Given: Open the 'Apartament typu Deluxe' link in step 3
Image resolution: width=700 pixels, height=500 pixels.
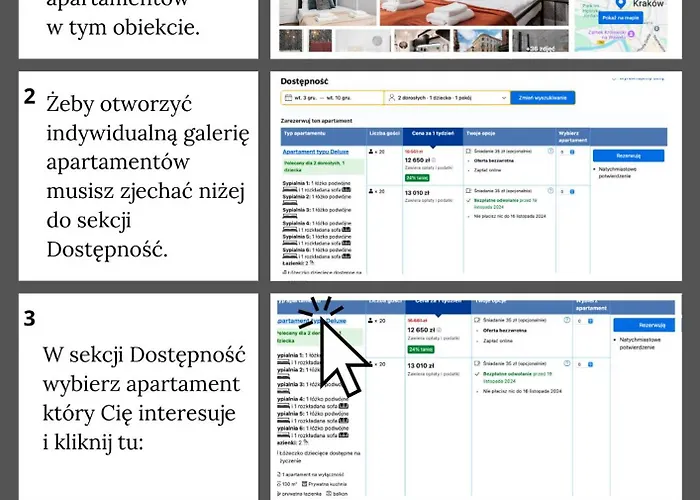Looking at the screenshot, I should point(312,321).
